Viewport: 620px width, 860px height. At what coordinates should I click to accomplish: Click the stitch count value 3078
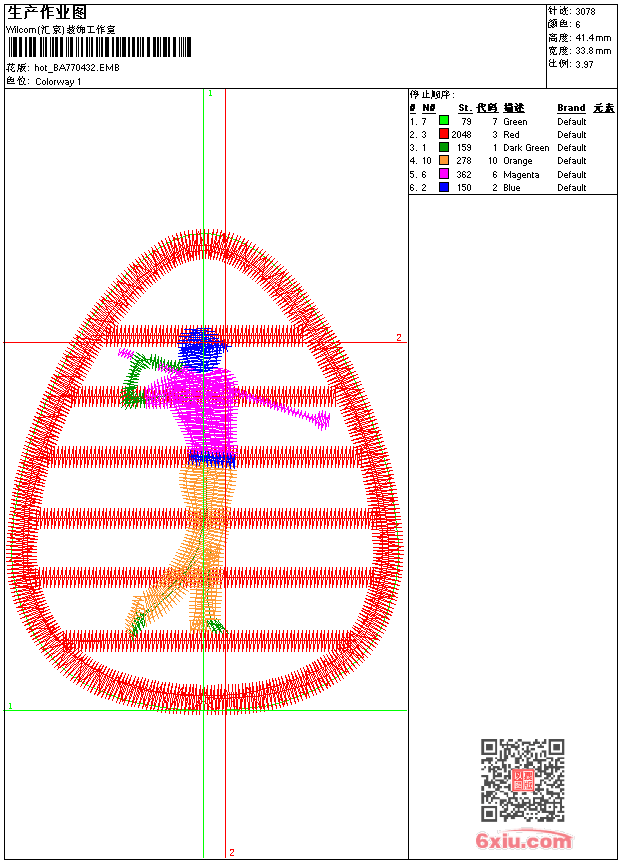[585, 12]
